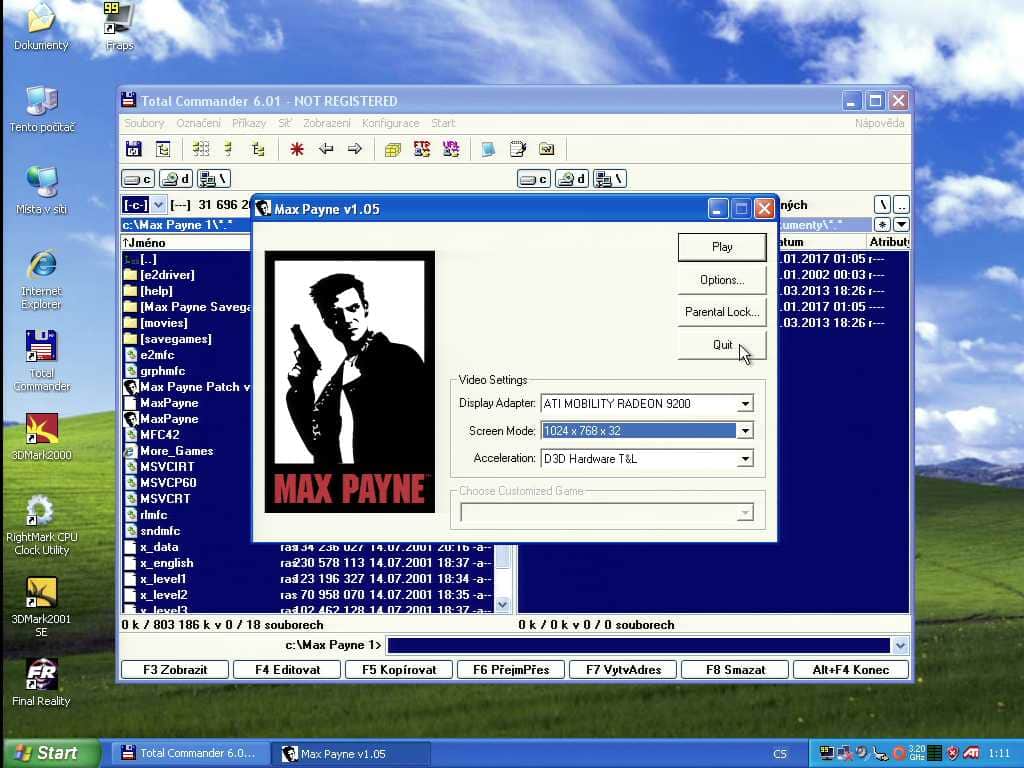Select the [movies] folder

pos(164,323)
